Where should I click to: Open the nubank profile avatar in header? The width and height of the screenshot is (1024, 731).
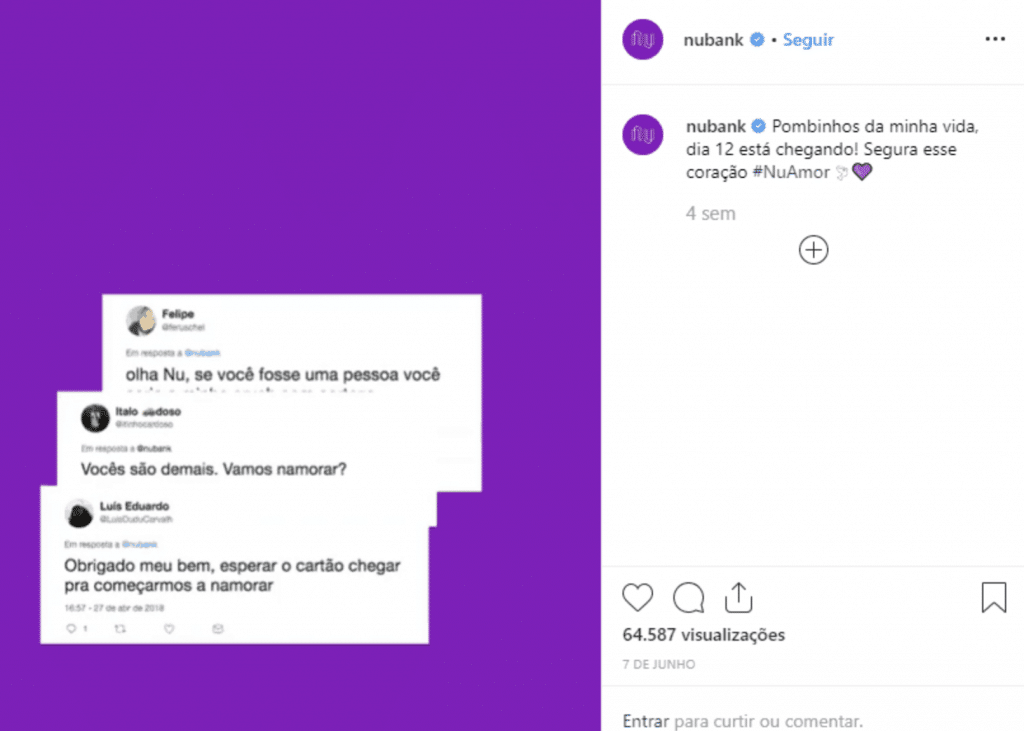643,40
